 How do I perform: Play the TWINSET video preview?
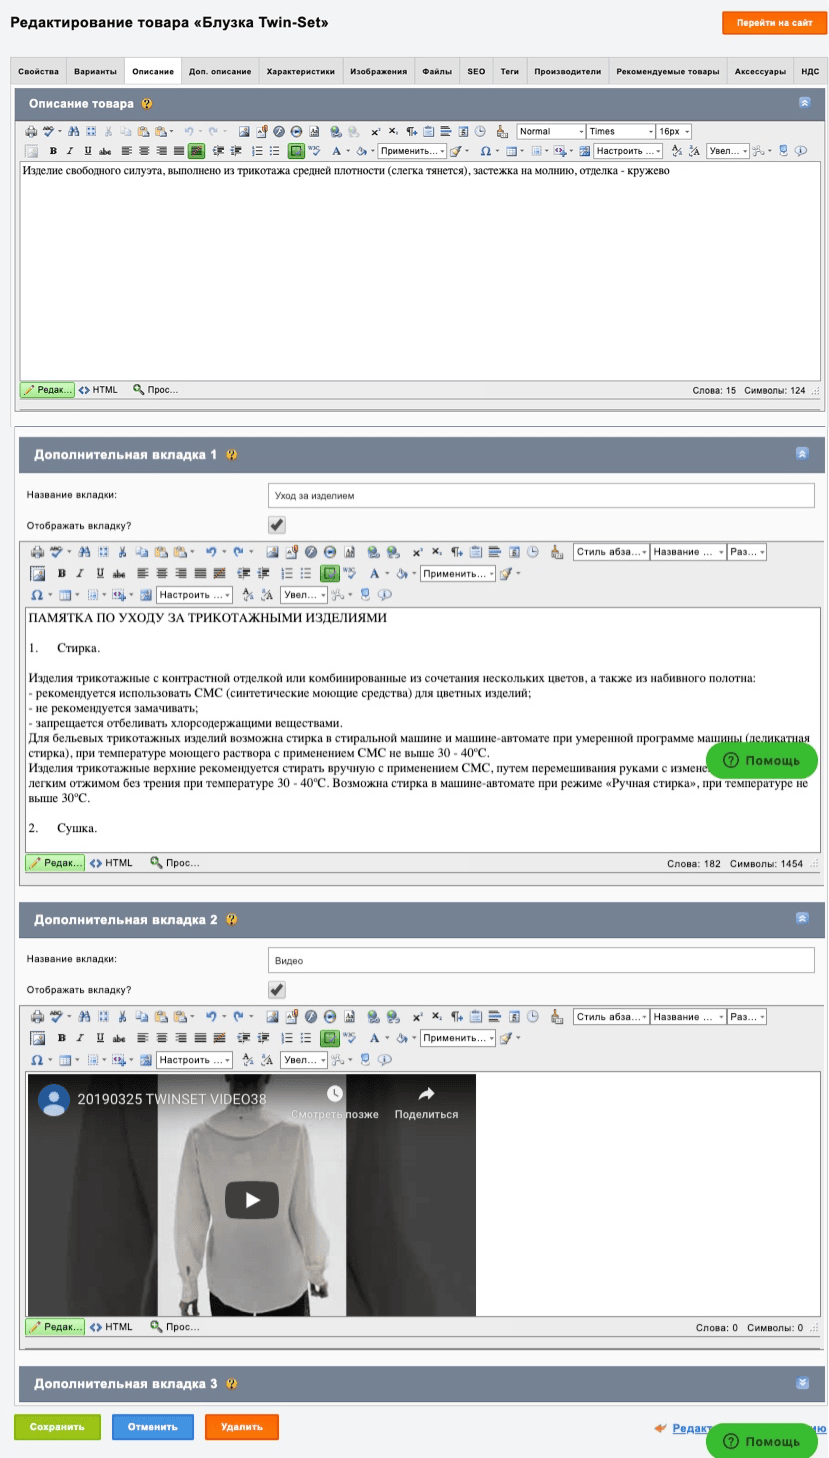(x=252, y=1200)
